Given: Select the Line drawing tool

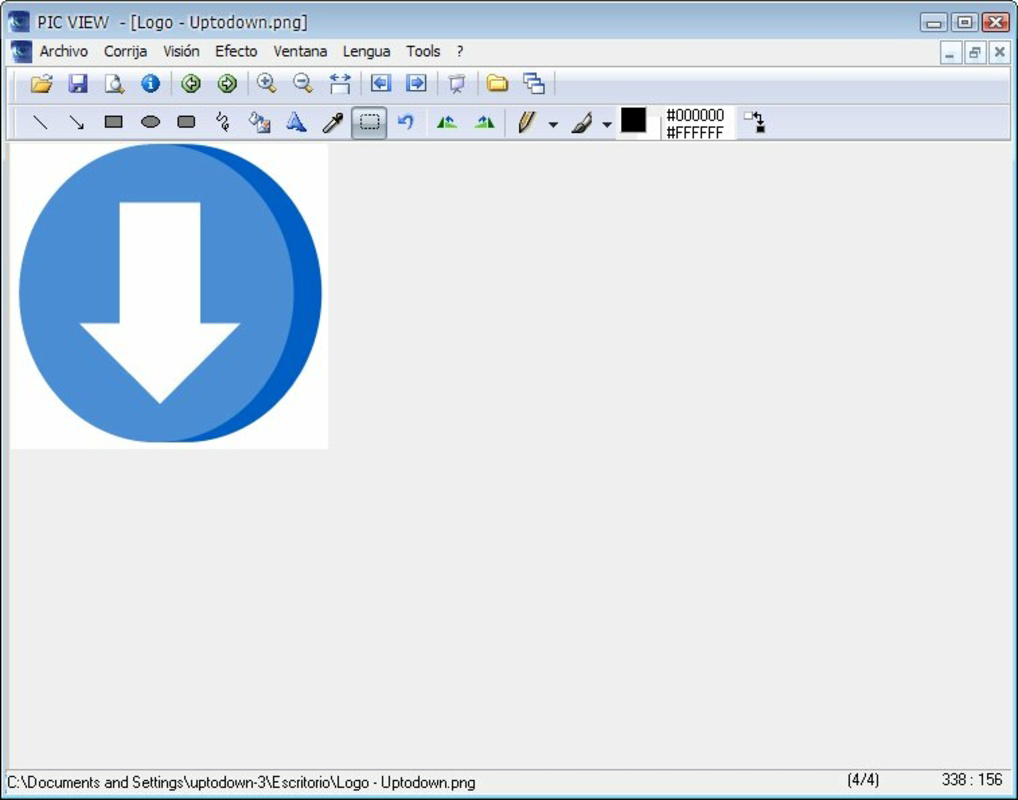Looking at the screenshot, I should tap(40, 122).
